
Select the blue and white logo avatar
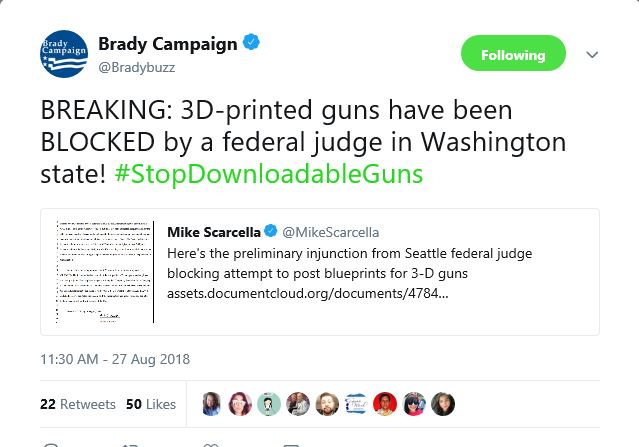pos(356,404)
